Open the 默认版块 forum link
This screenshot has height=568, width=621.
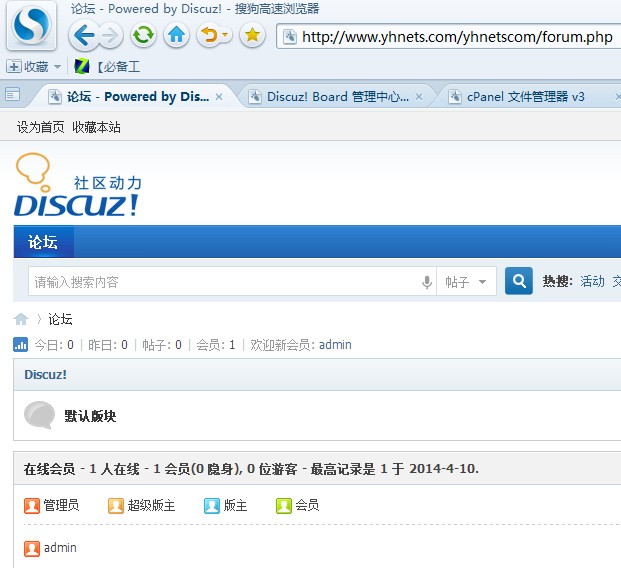pos(90,416)
